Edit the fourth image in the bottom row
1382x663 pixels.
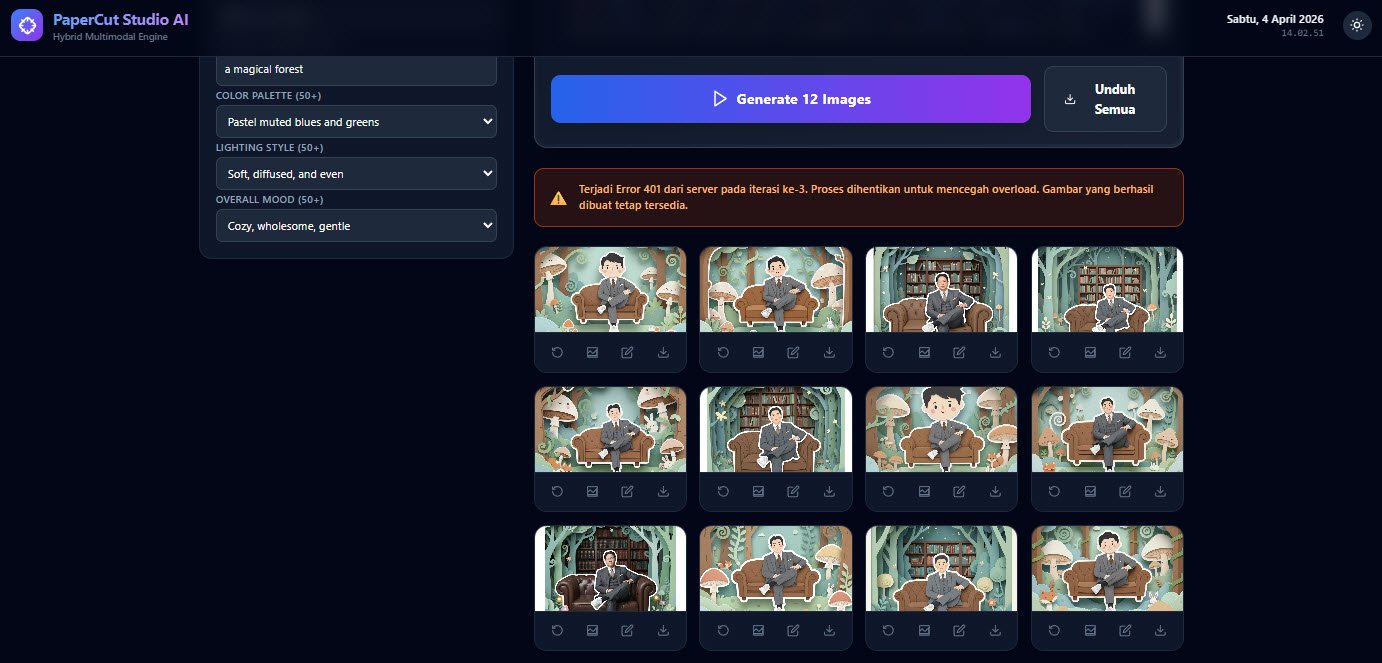1125,630
